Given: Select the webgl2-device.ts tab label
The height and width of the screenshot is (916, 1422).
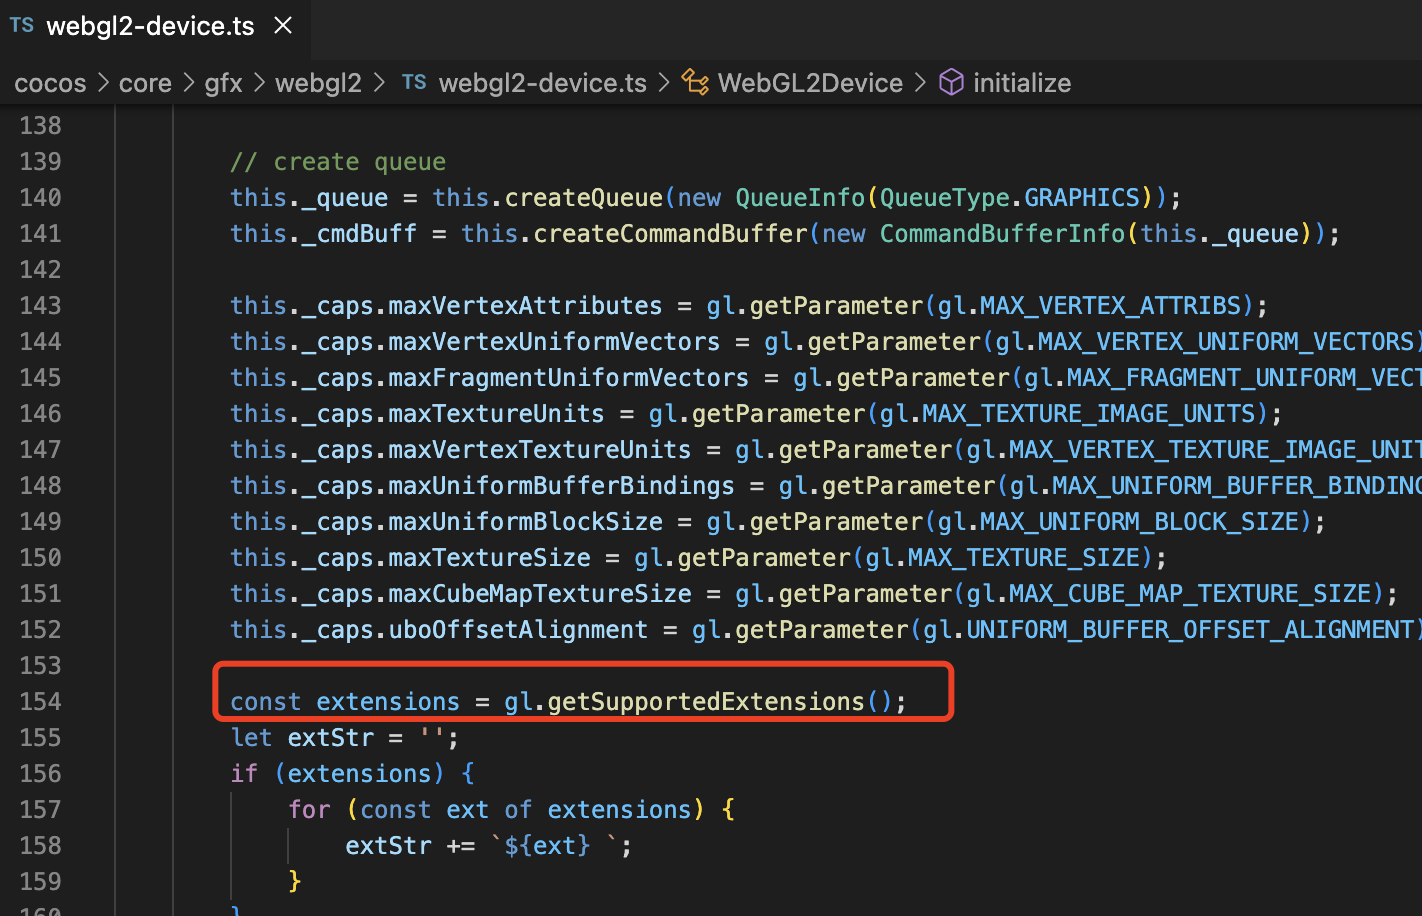Looking at the screenshot, I should [150, 26].
